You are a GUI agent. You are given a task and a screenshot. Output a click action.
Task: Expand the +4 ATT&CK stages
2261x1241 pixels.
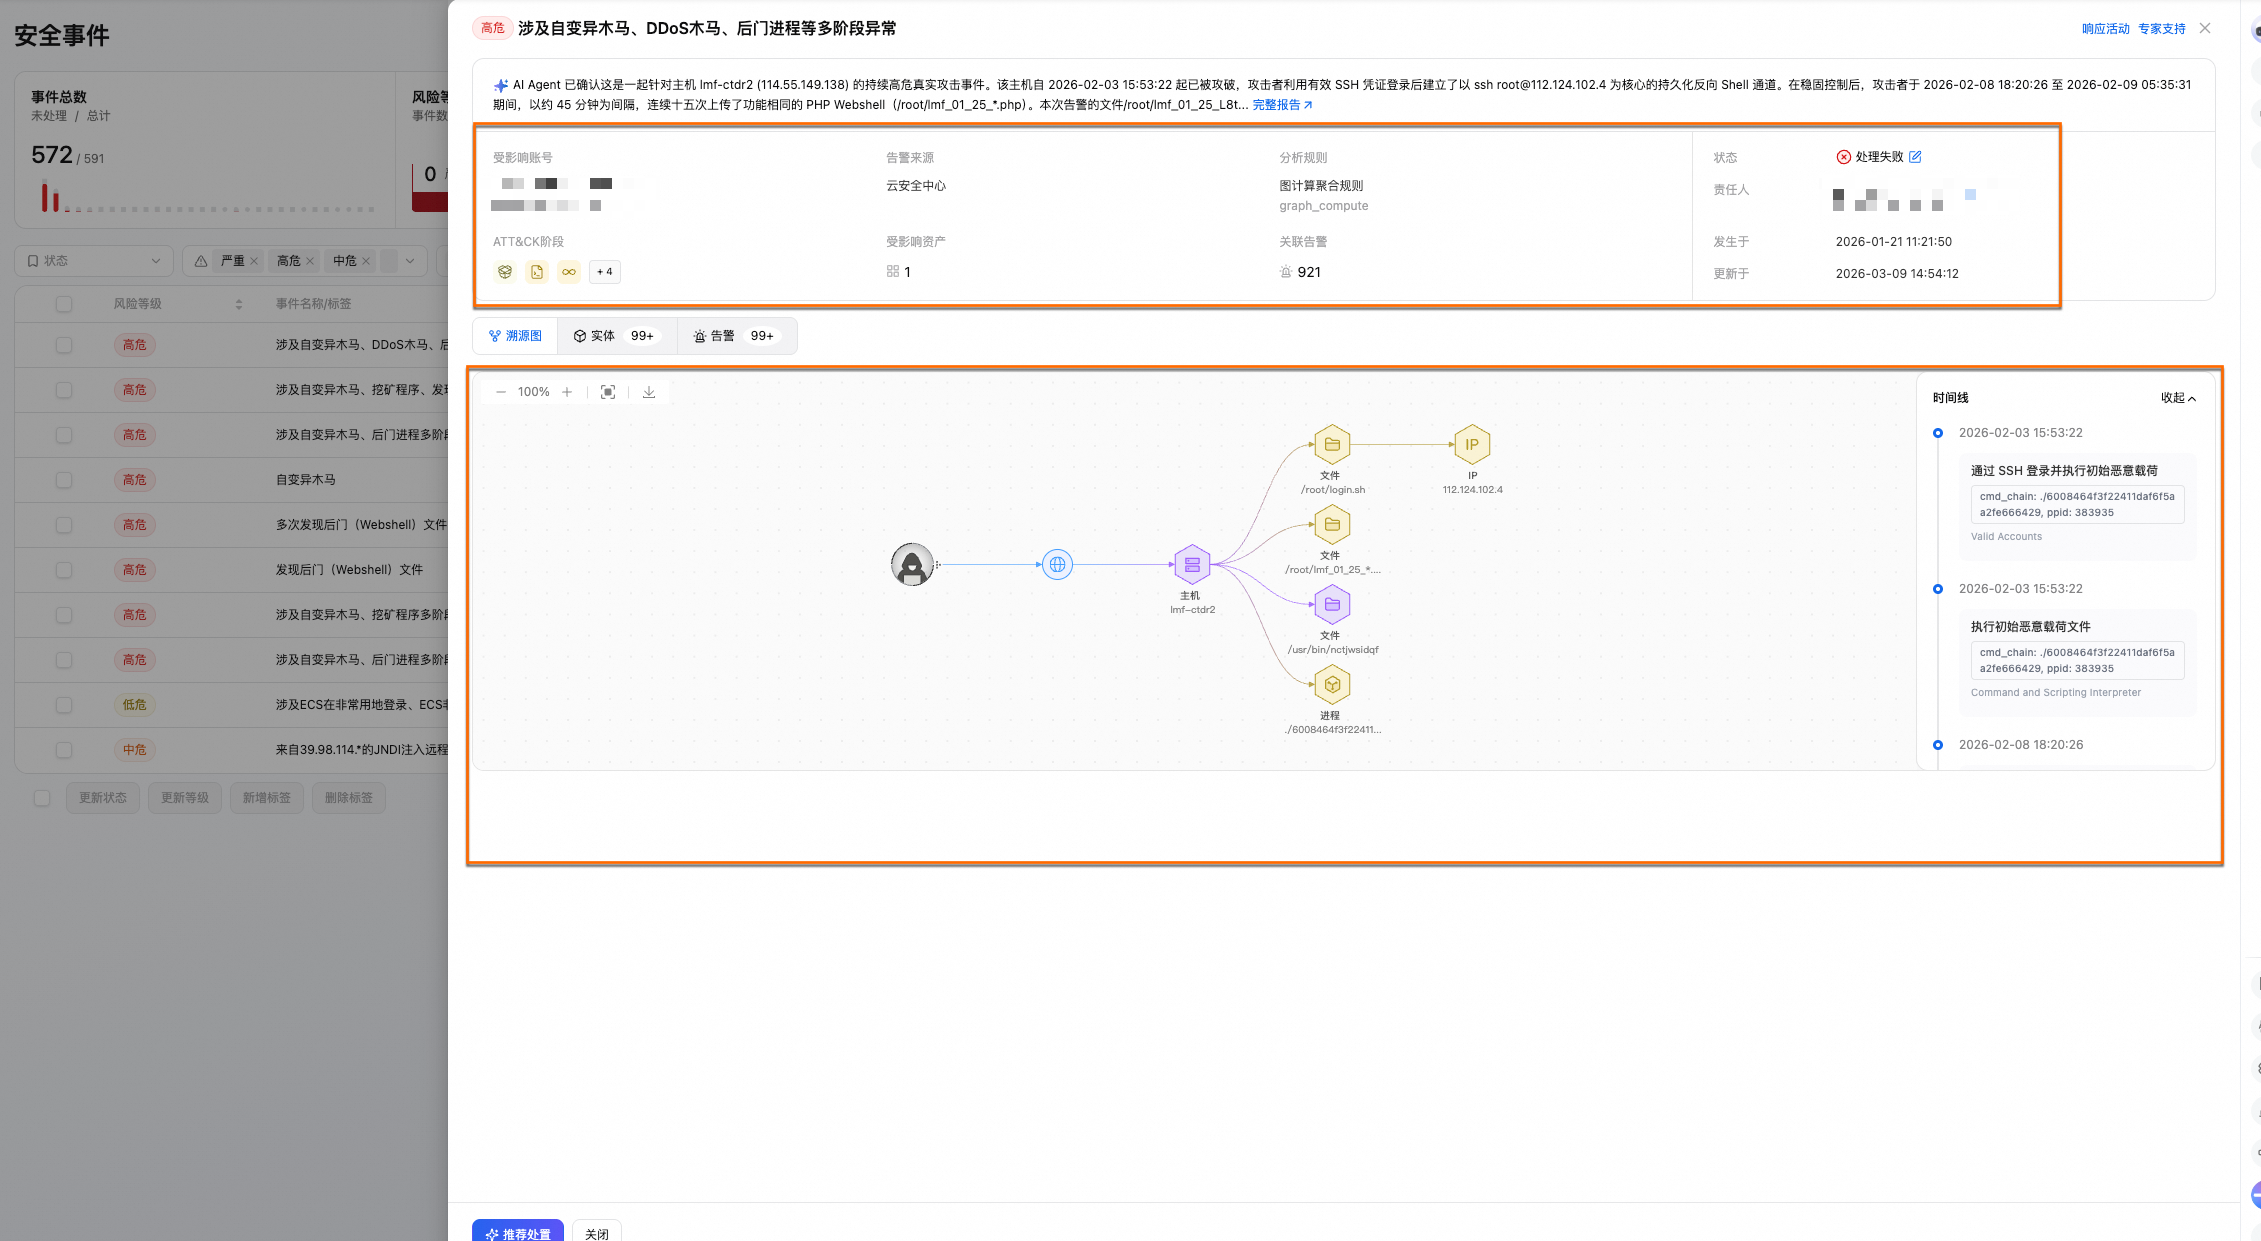pos(605,272)
